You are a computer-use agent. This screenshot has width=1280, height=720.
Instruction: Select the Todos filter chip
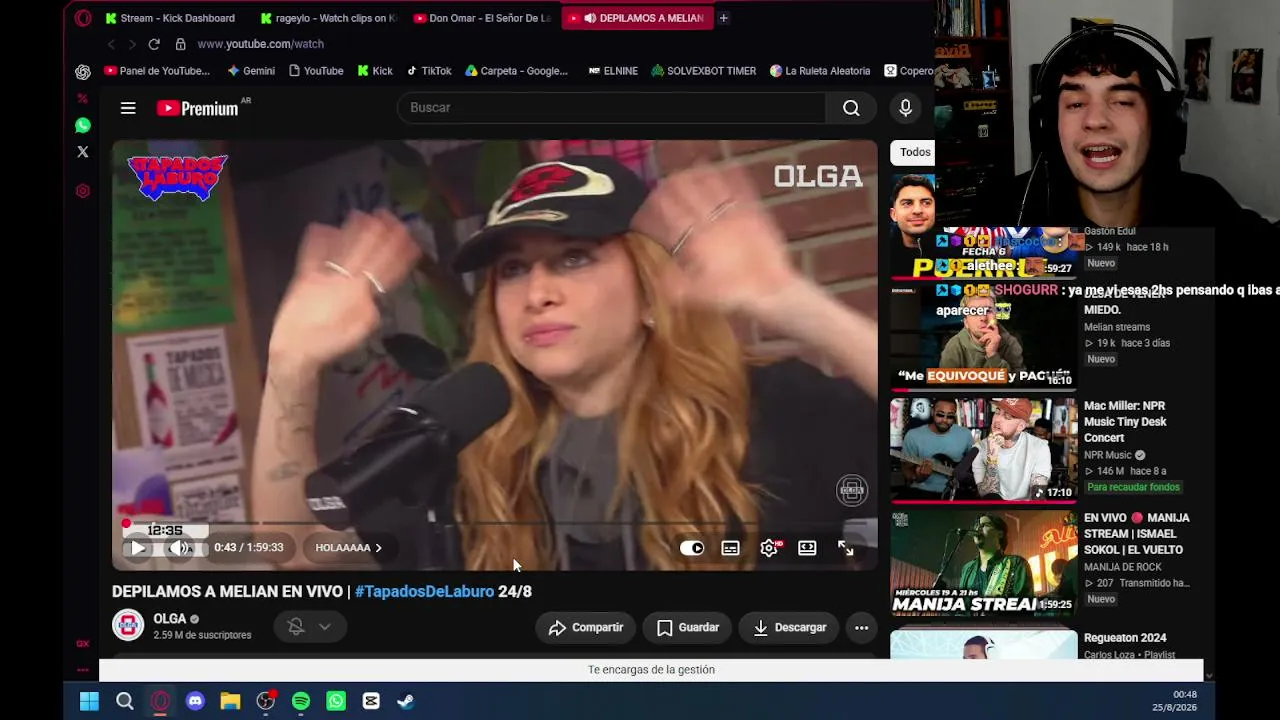pos(914,152)
